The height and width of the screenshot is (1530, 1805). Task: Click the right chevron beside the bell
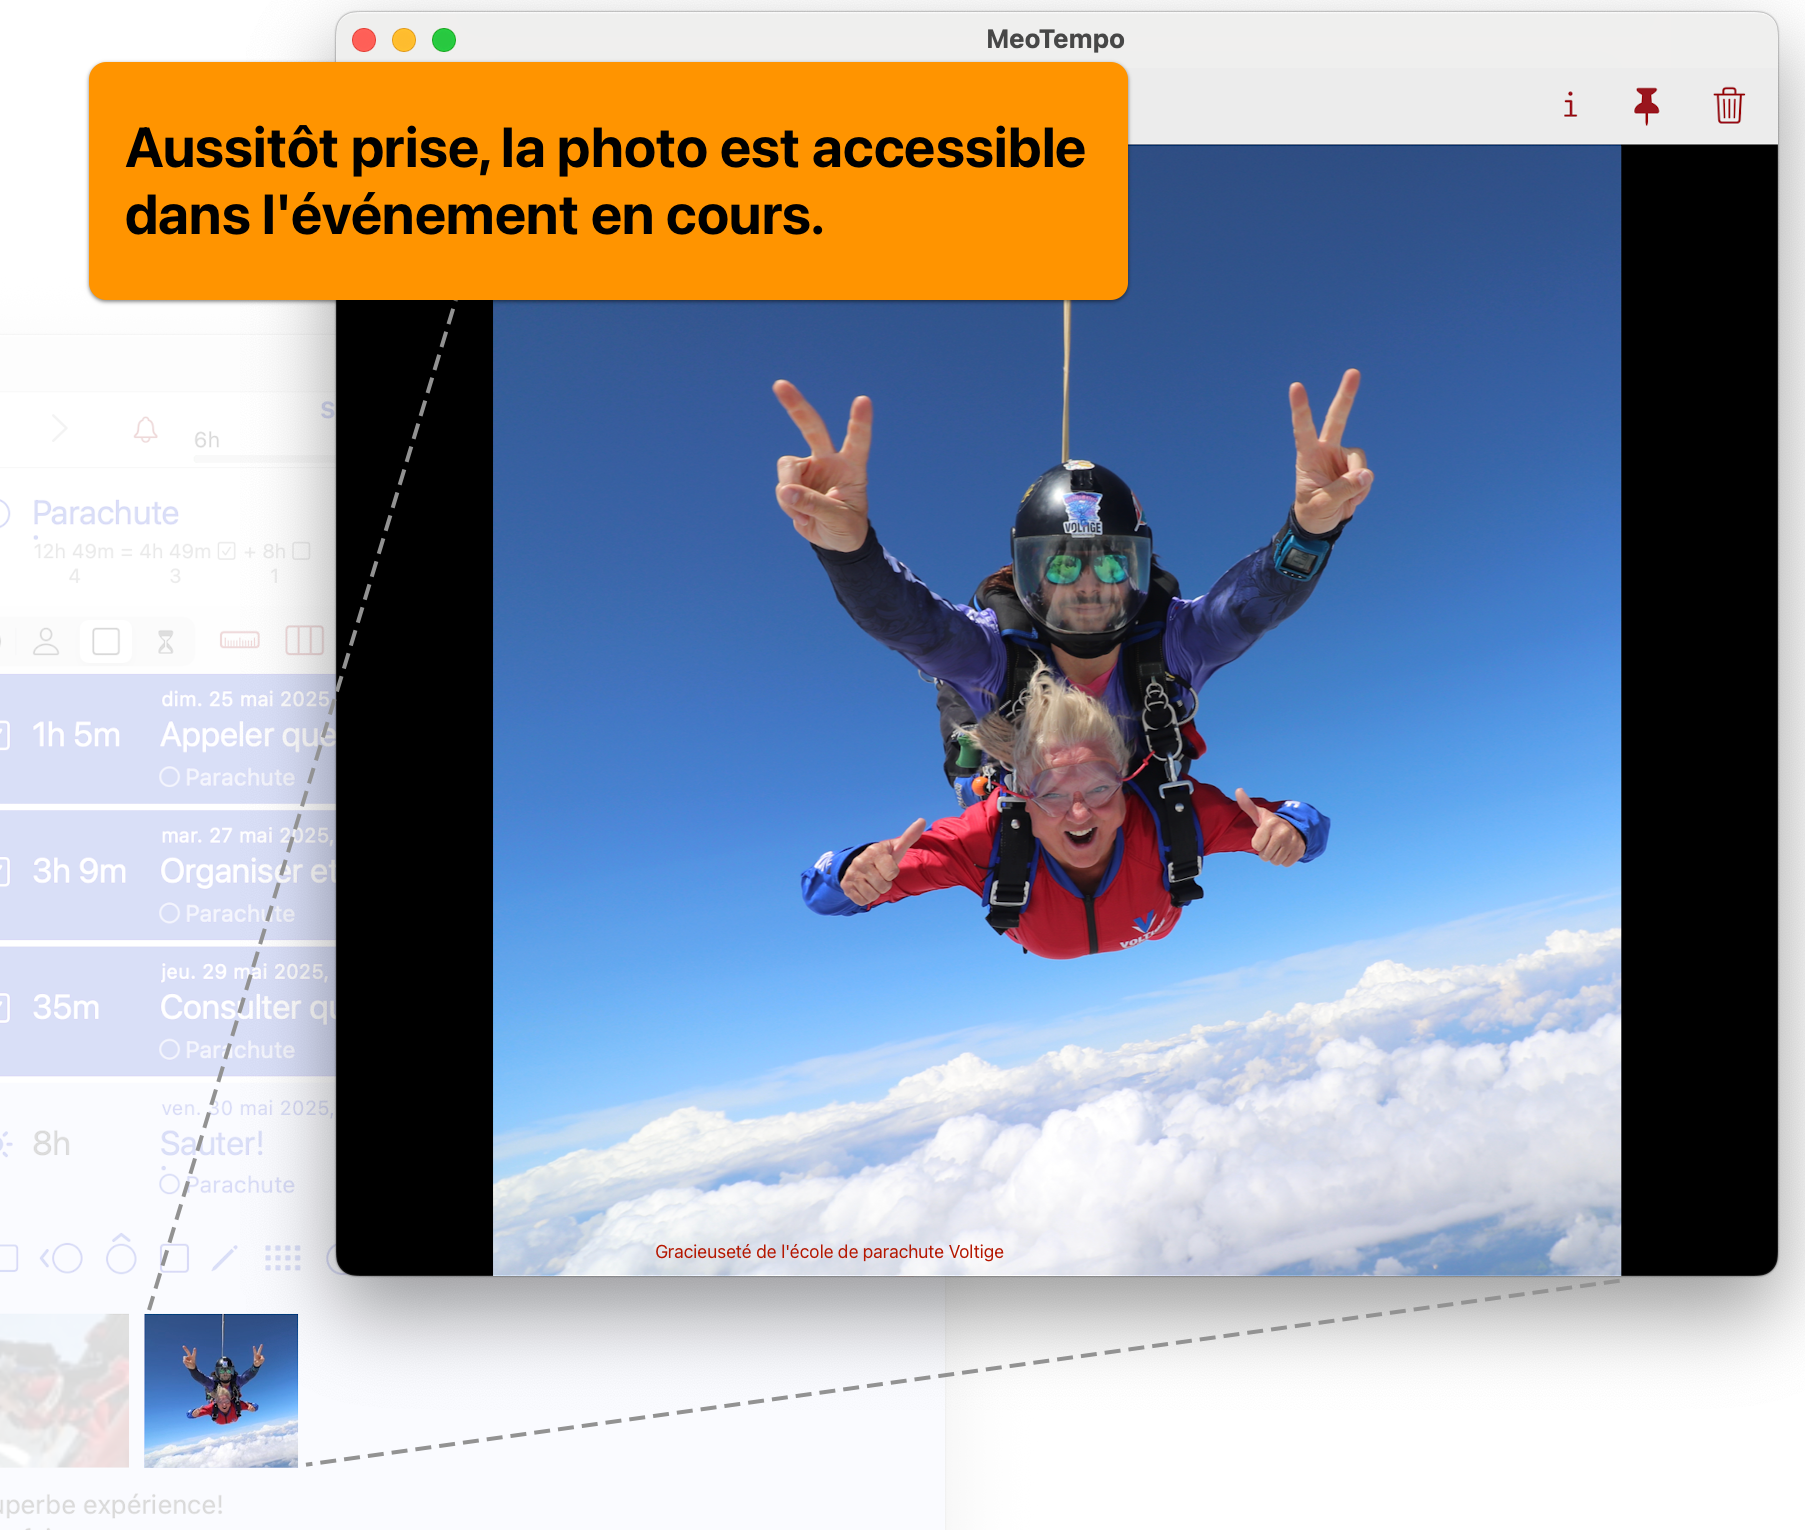pos(60,430)
